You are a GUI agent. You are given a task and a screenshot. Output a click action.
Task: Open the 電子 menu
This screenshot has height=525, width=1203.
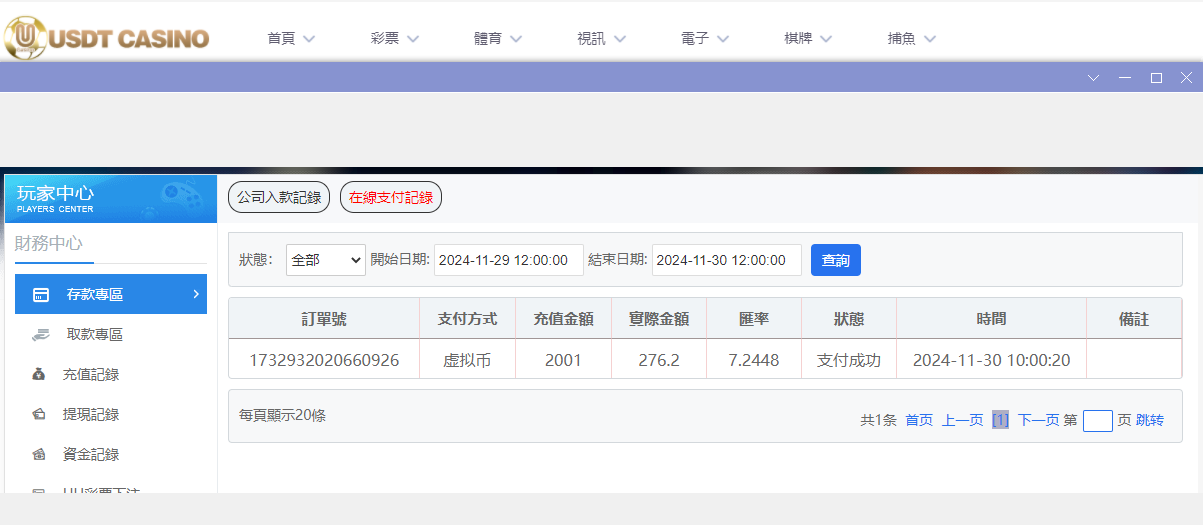705,39
